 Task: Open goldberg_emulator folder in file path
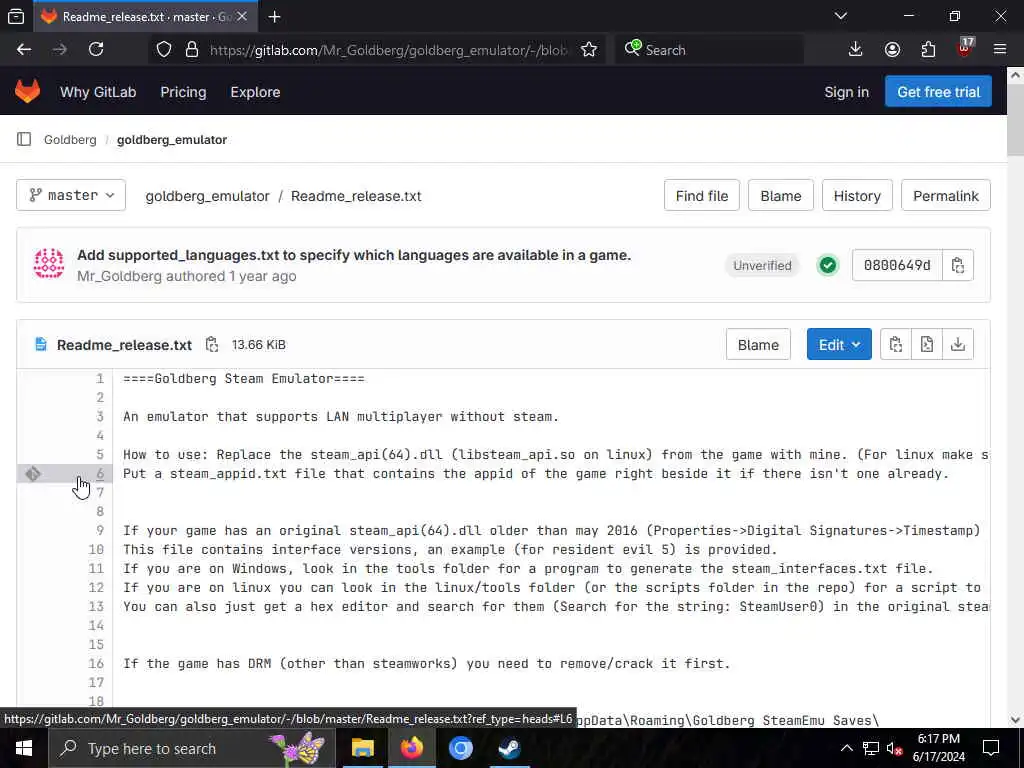pos(207,196)
